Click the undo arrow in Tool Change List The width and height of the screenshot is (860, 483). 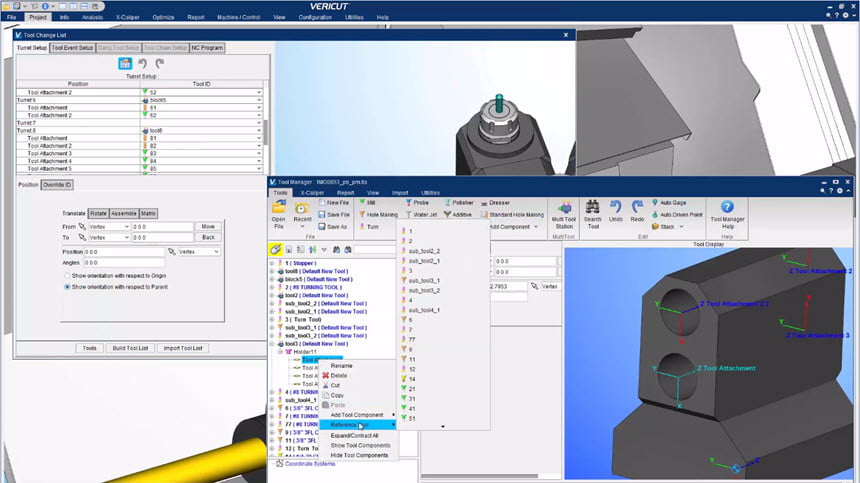(143, 64)
